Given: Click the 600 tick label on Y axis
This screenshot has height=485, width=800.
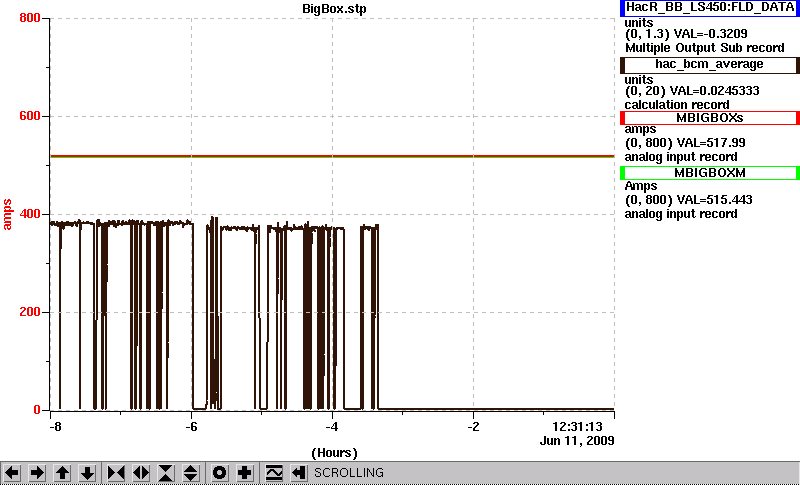Looking at the screenshot, I should click(x=30, y=116).
